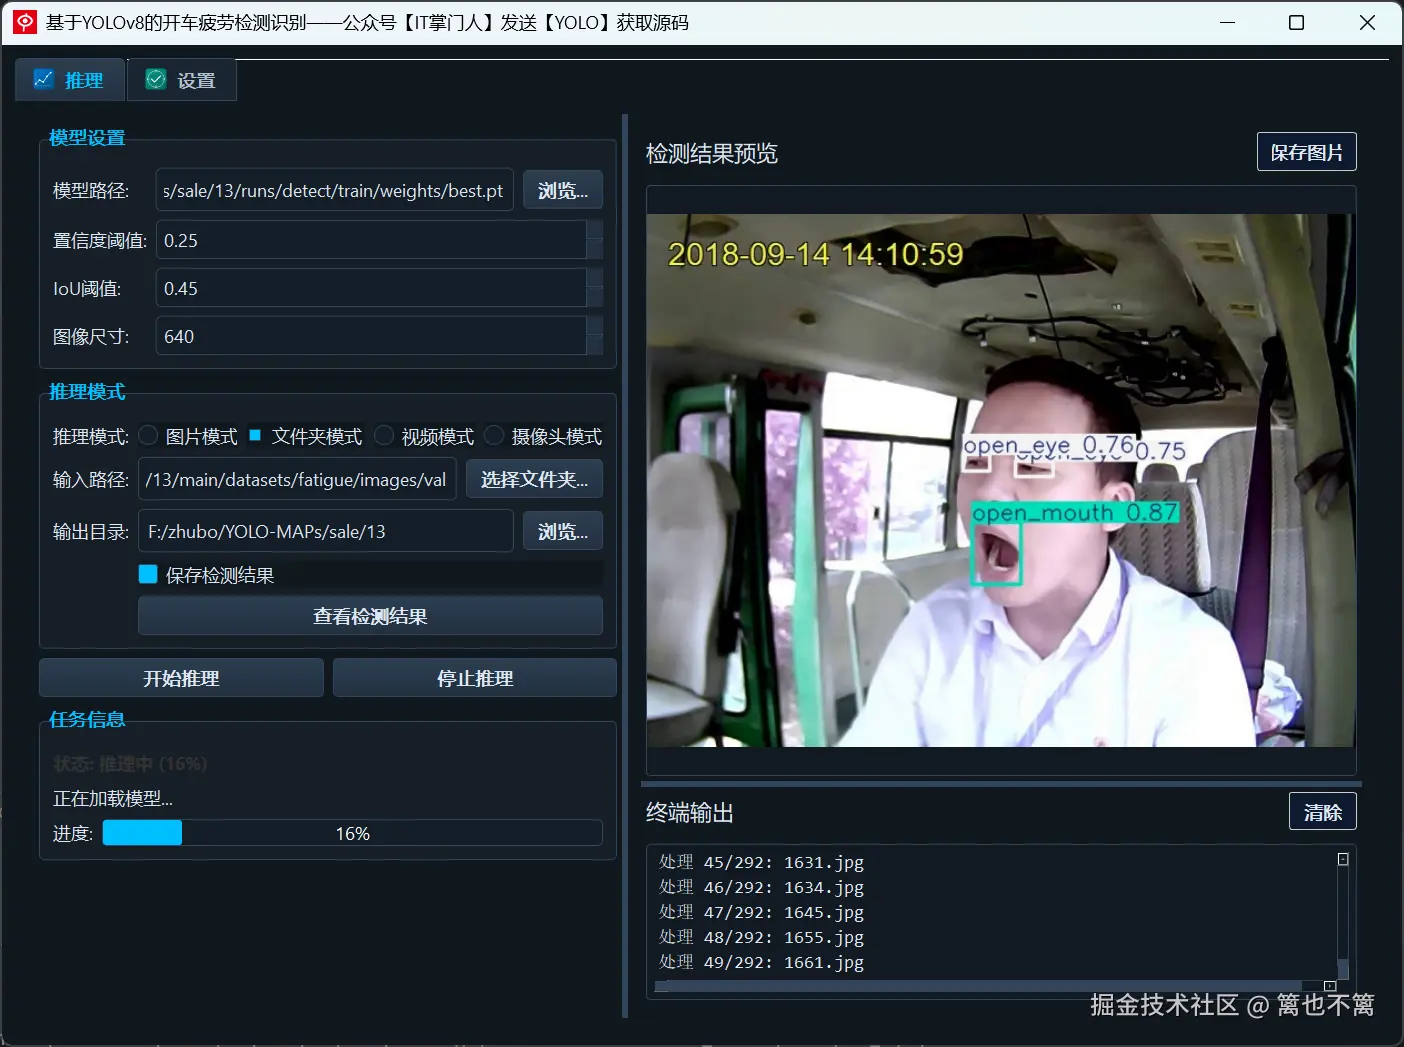Image resolution: width=1404 pixels, height=1047 pixels.
Task: Click the '正在加载模型...' status text
Action: 113,798
